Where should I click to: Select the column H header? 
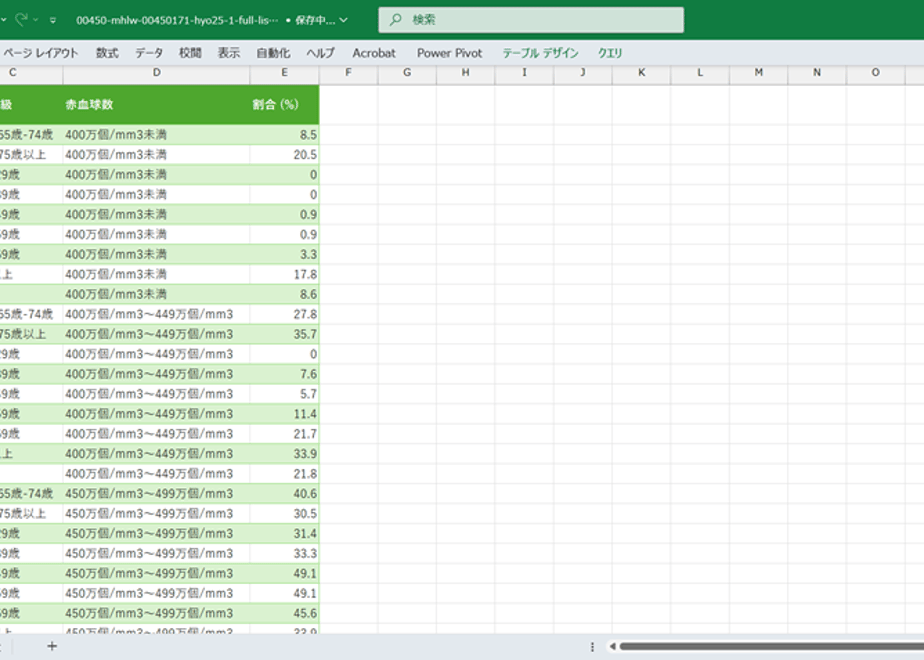(x=466, y=72)
